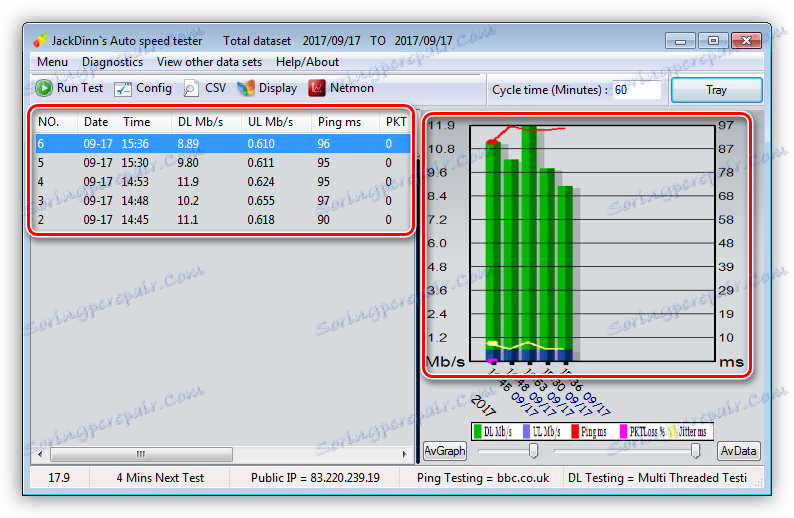This screenshot has width=794, height=518.
Task: Click the ping value 90 cell
Action: pos(323,220)
